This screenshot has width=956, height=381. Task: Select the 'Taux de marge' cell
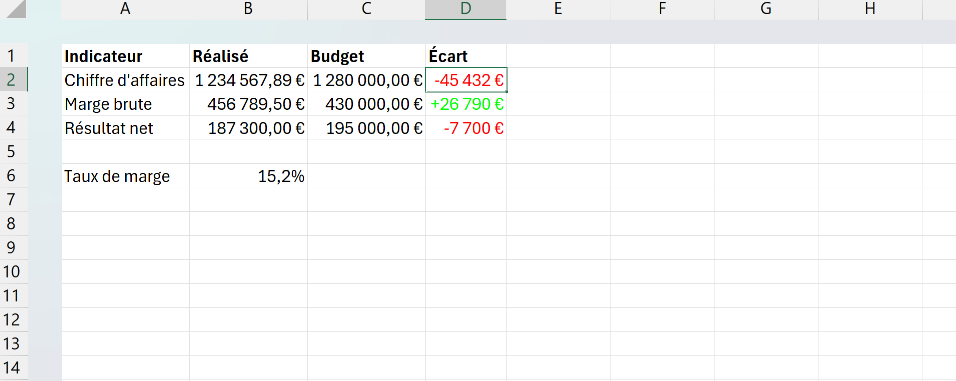click(126, 176)
